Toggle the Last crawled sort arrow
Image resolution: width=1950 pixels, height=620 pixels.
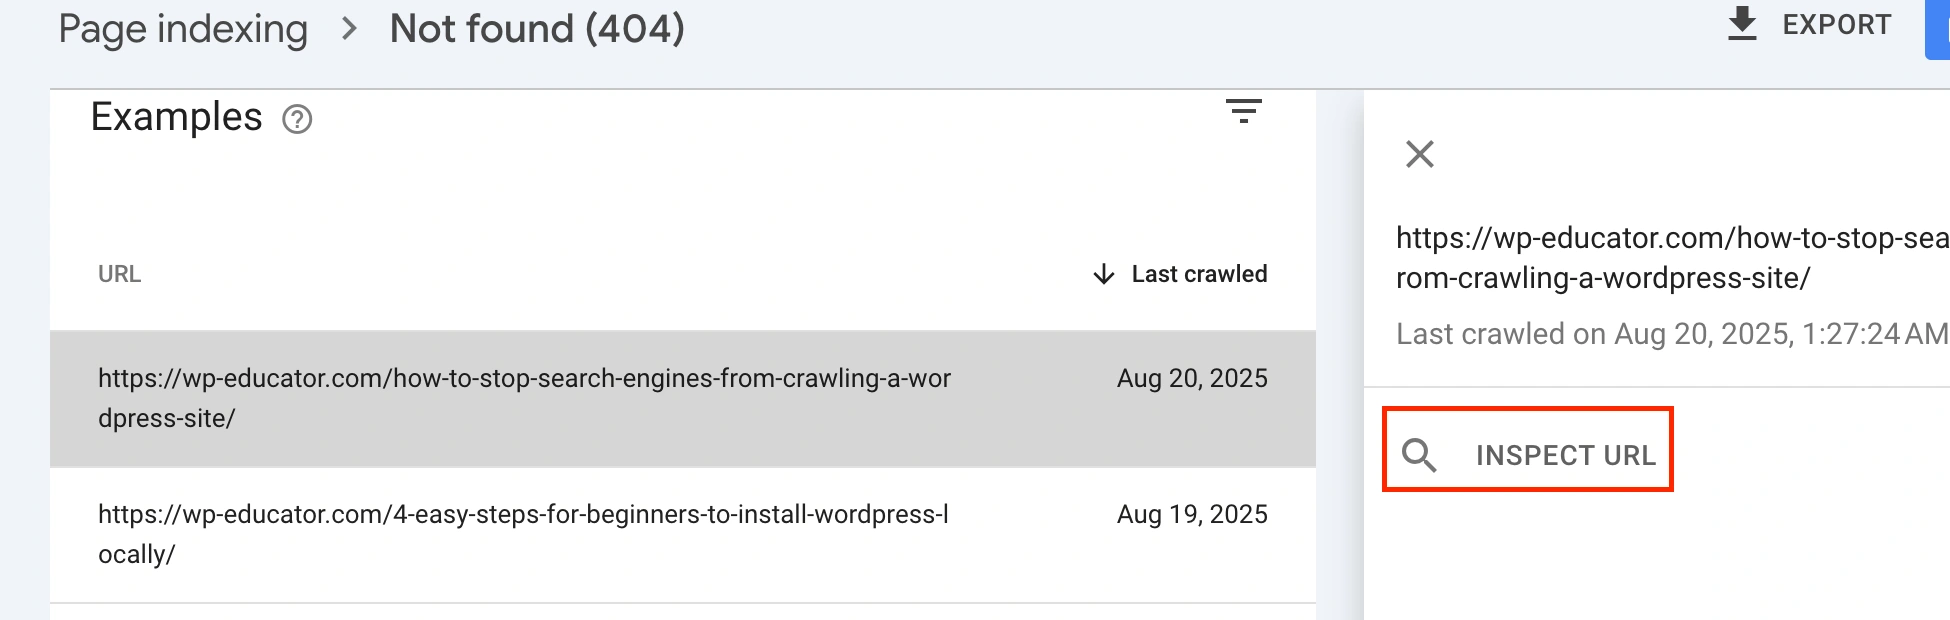(1103, 274)
